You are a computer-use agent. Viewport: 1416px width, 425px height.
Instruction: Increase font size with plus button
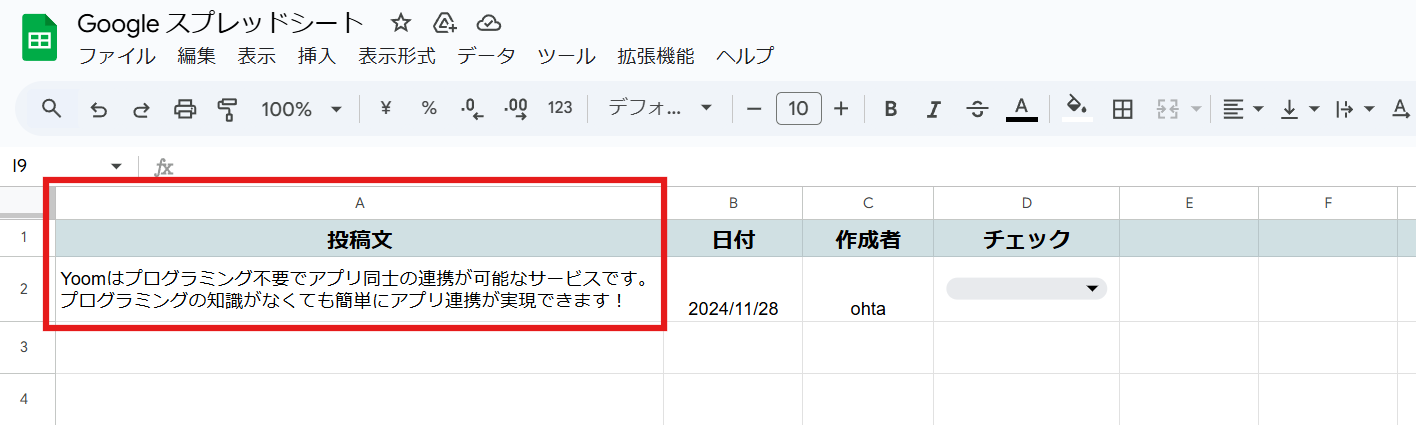(x=841, y=108)
